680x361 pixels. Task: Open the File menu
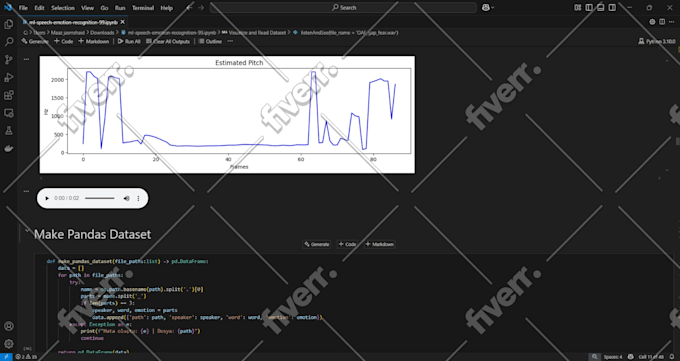tap(23, 8)
